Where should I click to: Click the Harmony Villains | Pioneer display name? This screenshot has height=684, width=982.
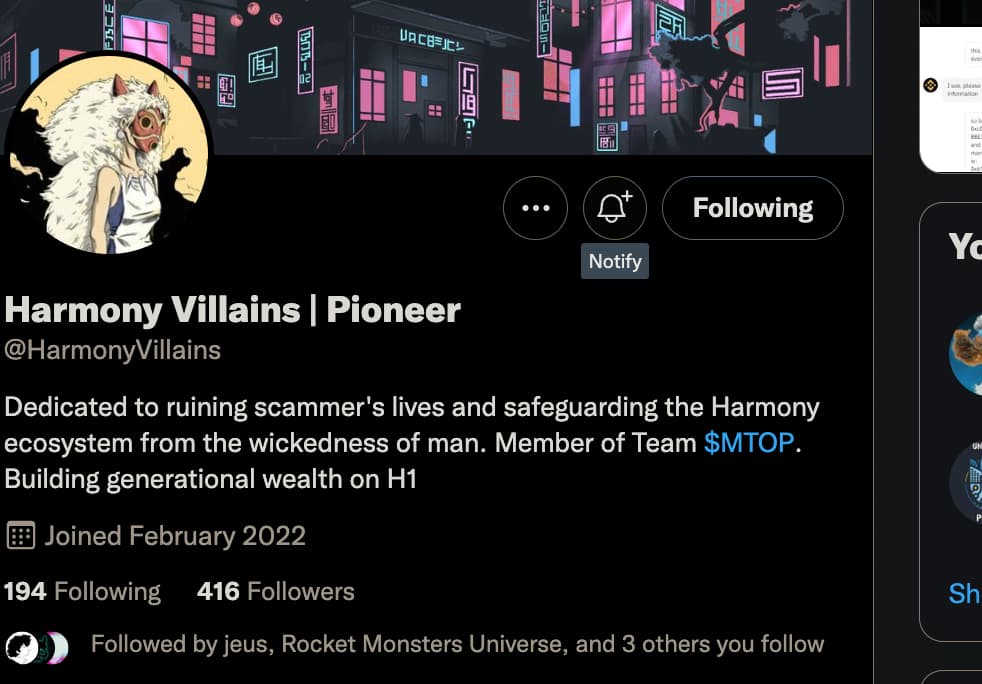point(232,310)
